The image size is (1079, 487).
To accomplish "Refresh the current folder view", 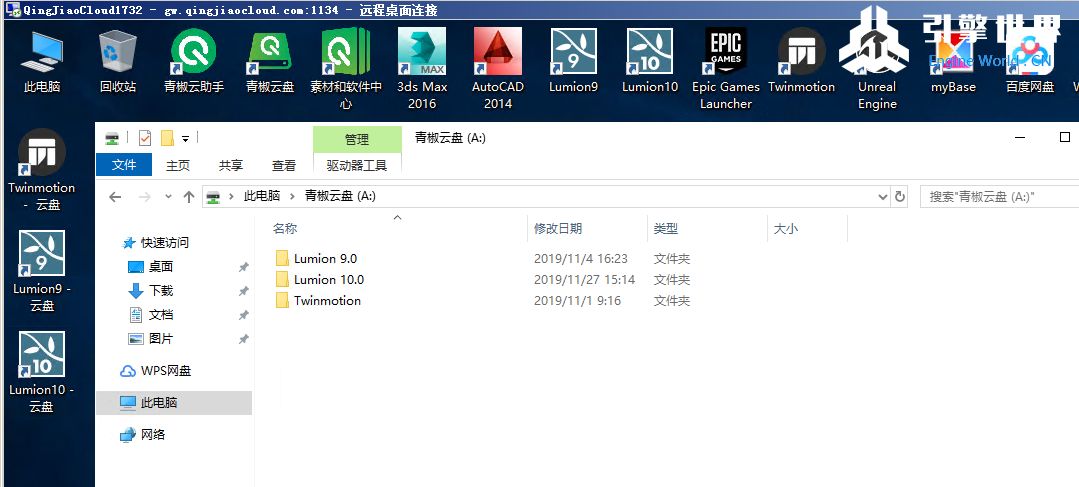I will (x=899, y=197).
